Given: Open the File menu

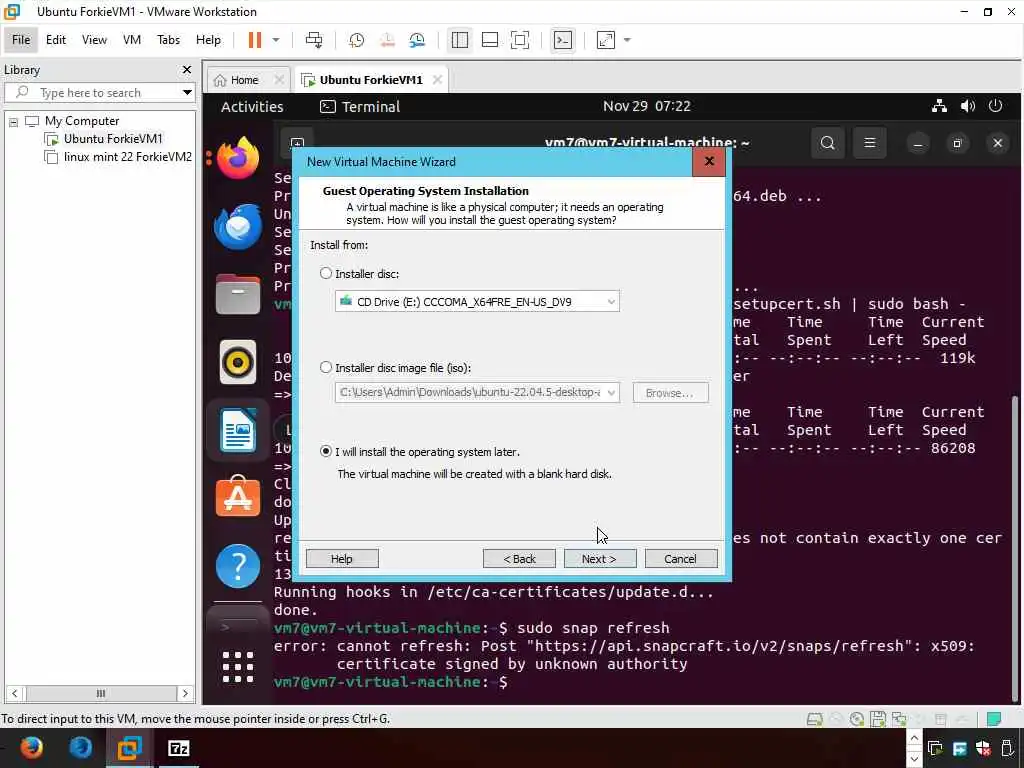Looking at the screenshot, I should tap(21, 40).
